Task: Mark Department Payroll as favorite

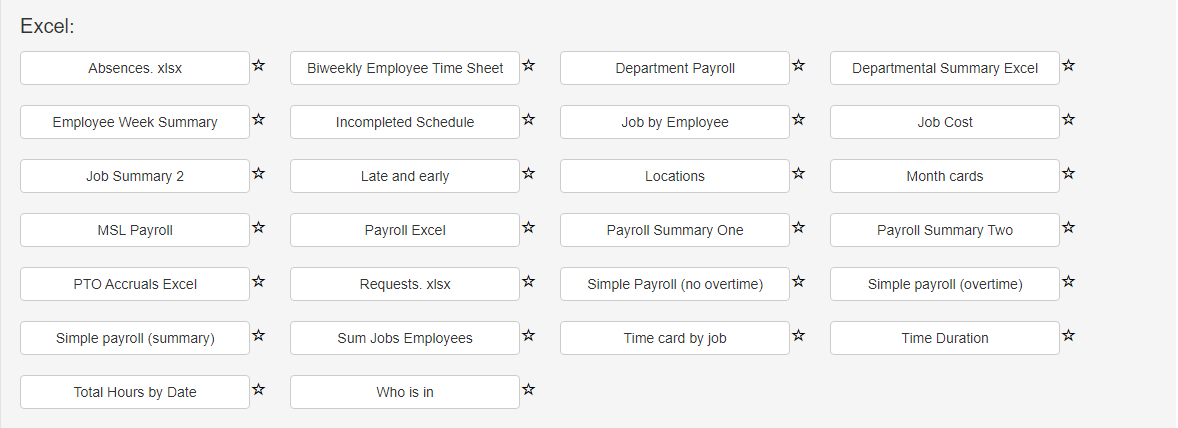Action: pos(799,65)
